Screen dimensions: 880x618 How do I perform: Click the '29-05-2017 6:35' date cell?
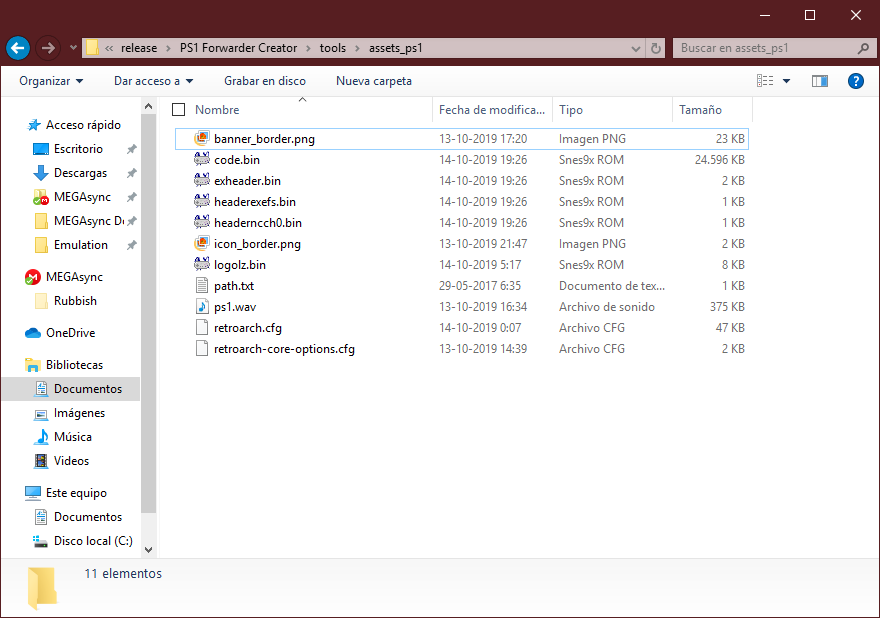[x=480, y=286]
